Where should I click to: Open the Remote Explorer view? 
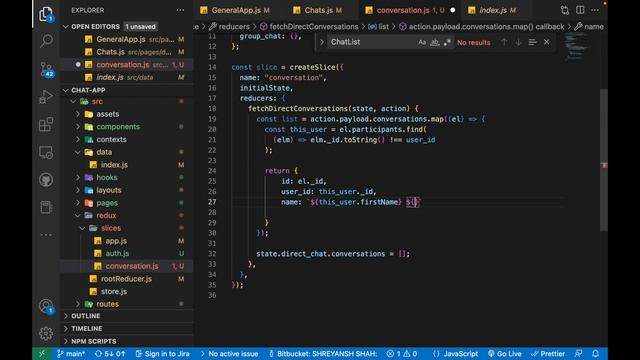tap(46, 152)
